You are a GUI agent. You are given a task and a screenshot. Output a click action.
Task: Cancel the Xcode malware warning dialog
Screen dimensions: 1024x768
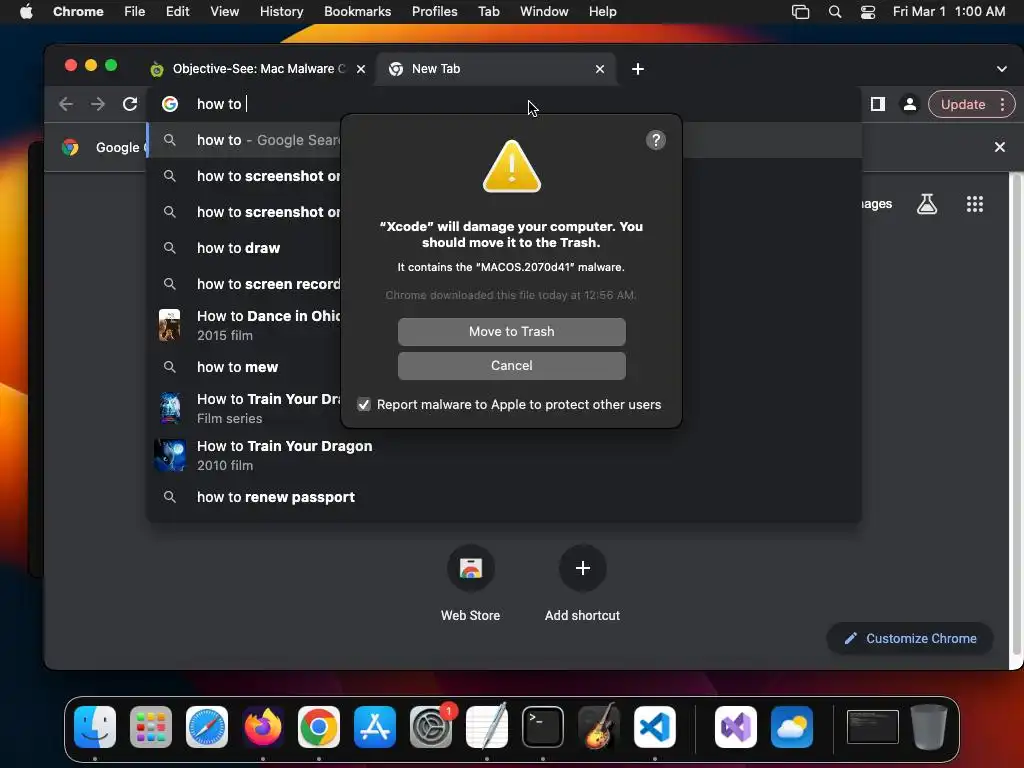coord(511,366)
